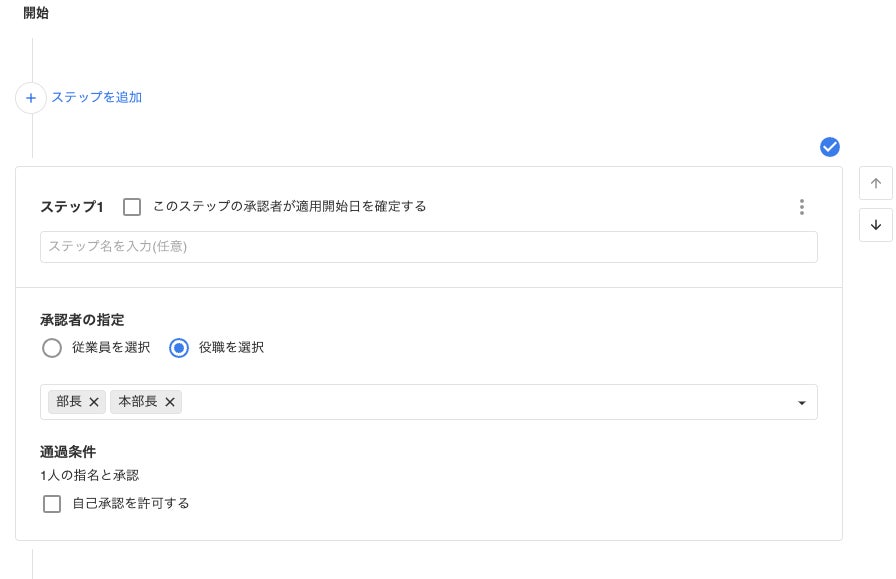The width and height of the screenshot is (896, 579).
Task: Select the 役職を選択 radio option
Action: (x=179, y=348)
